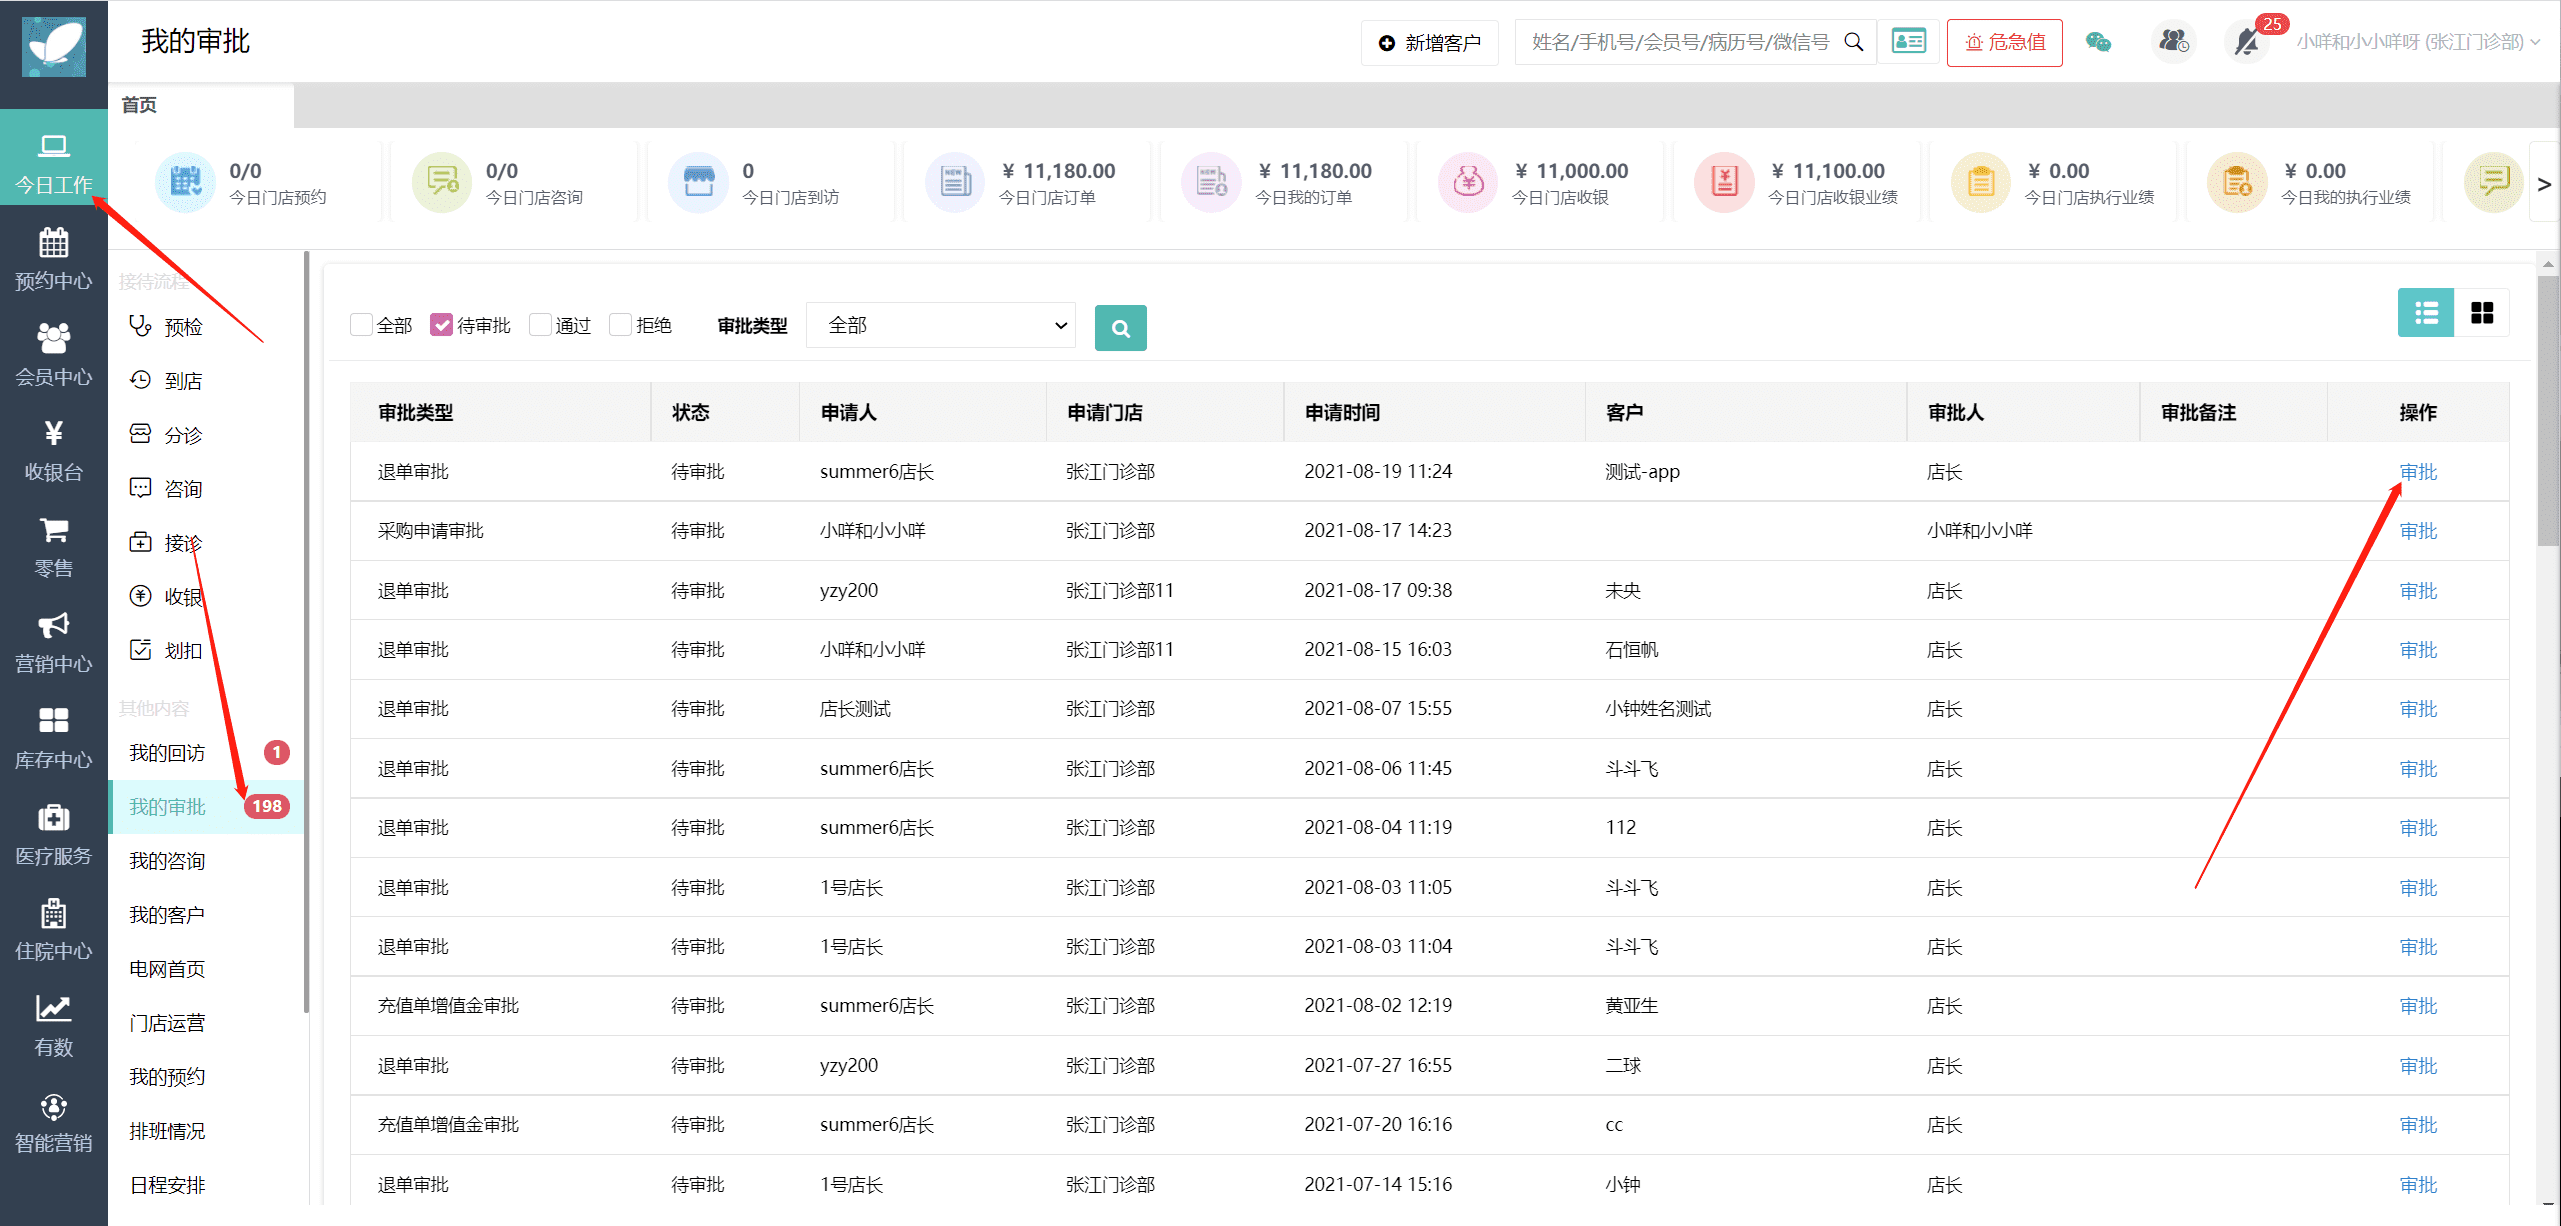Switch to the 首页 tab
This screenshot has width=2561, height=1226.
tap(139, 105)
